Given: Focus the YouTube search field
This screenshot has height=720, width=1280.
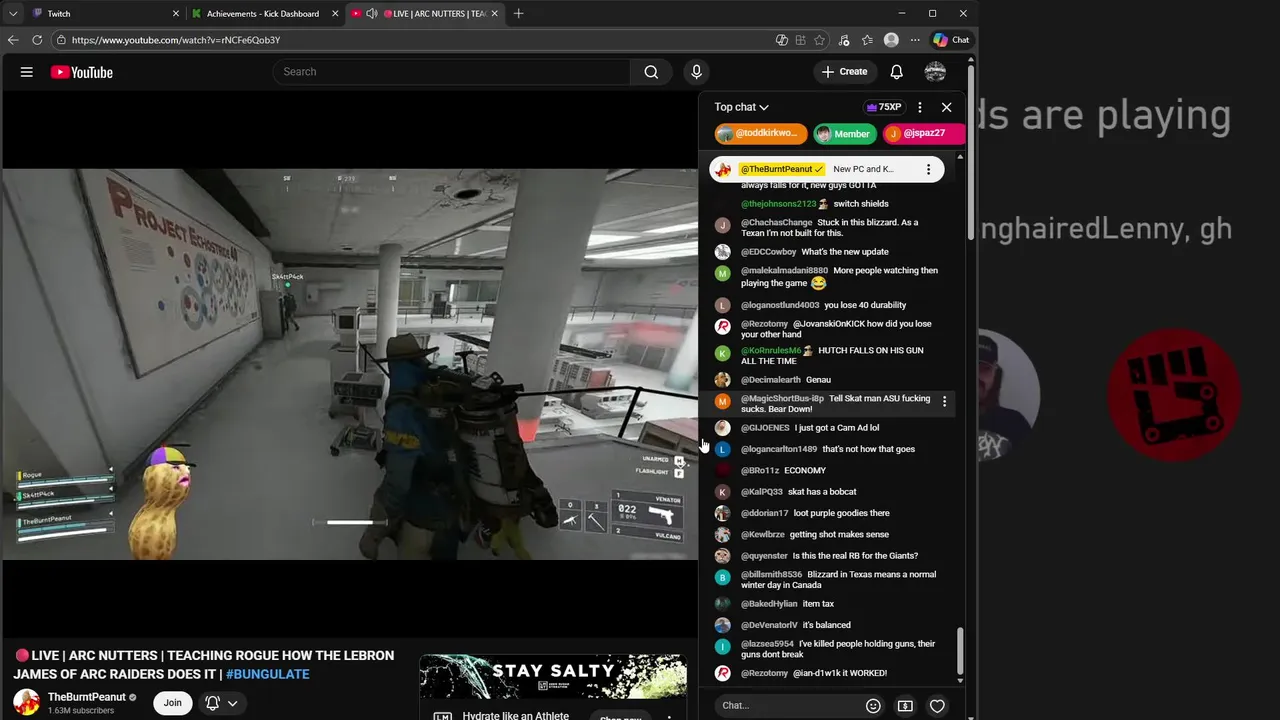Looking at the screenshot, I should (x=451, y=72).
